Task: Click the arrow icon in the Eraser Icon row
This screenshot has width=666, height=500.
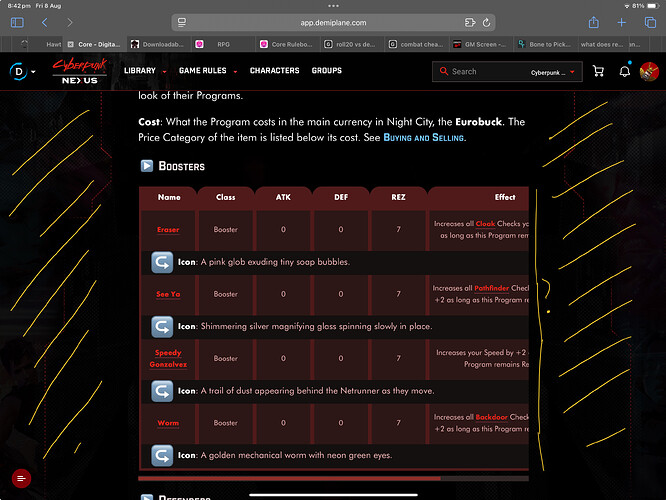Action: click(x=162, y=262)
